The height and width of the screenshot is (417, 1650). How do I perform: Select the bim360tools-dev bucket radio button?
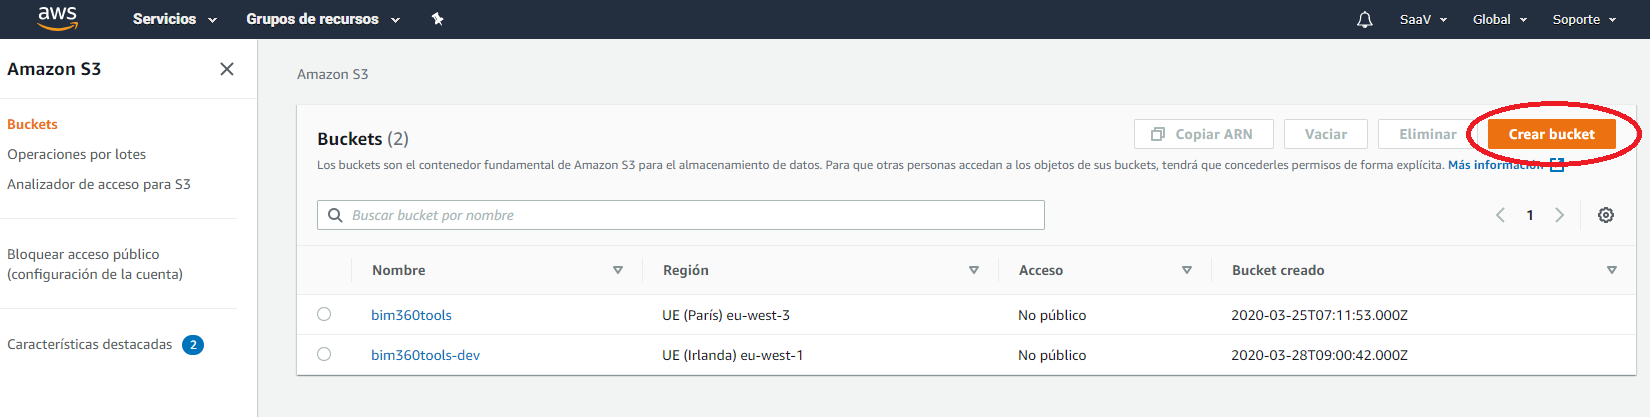click(x=324, y=354)
